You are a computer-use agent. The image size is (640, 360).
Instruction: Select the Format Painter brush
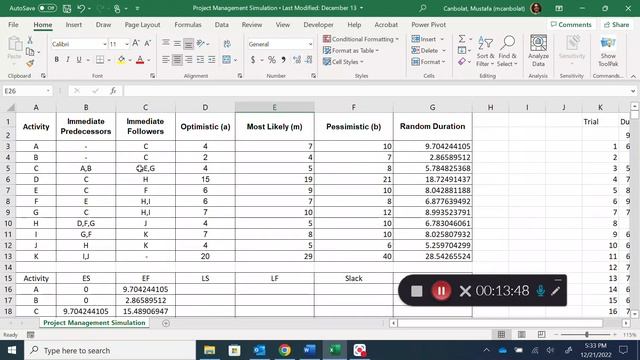click(30, 63)
